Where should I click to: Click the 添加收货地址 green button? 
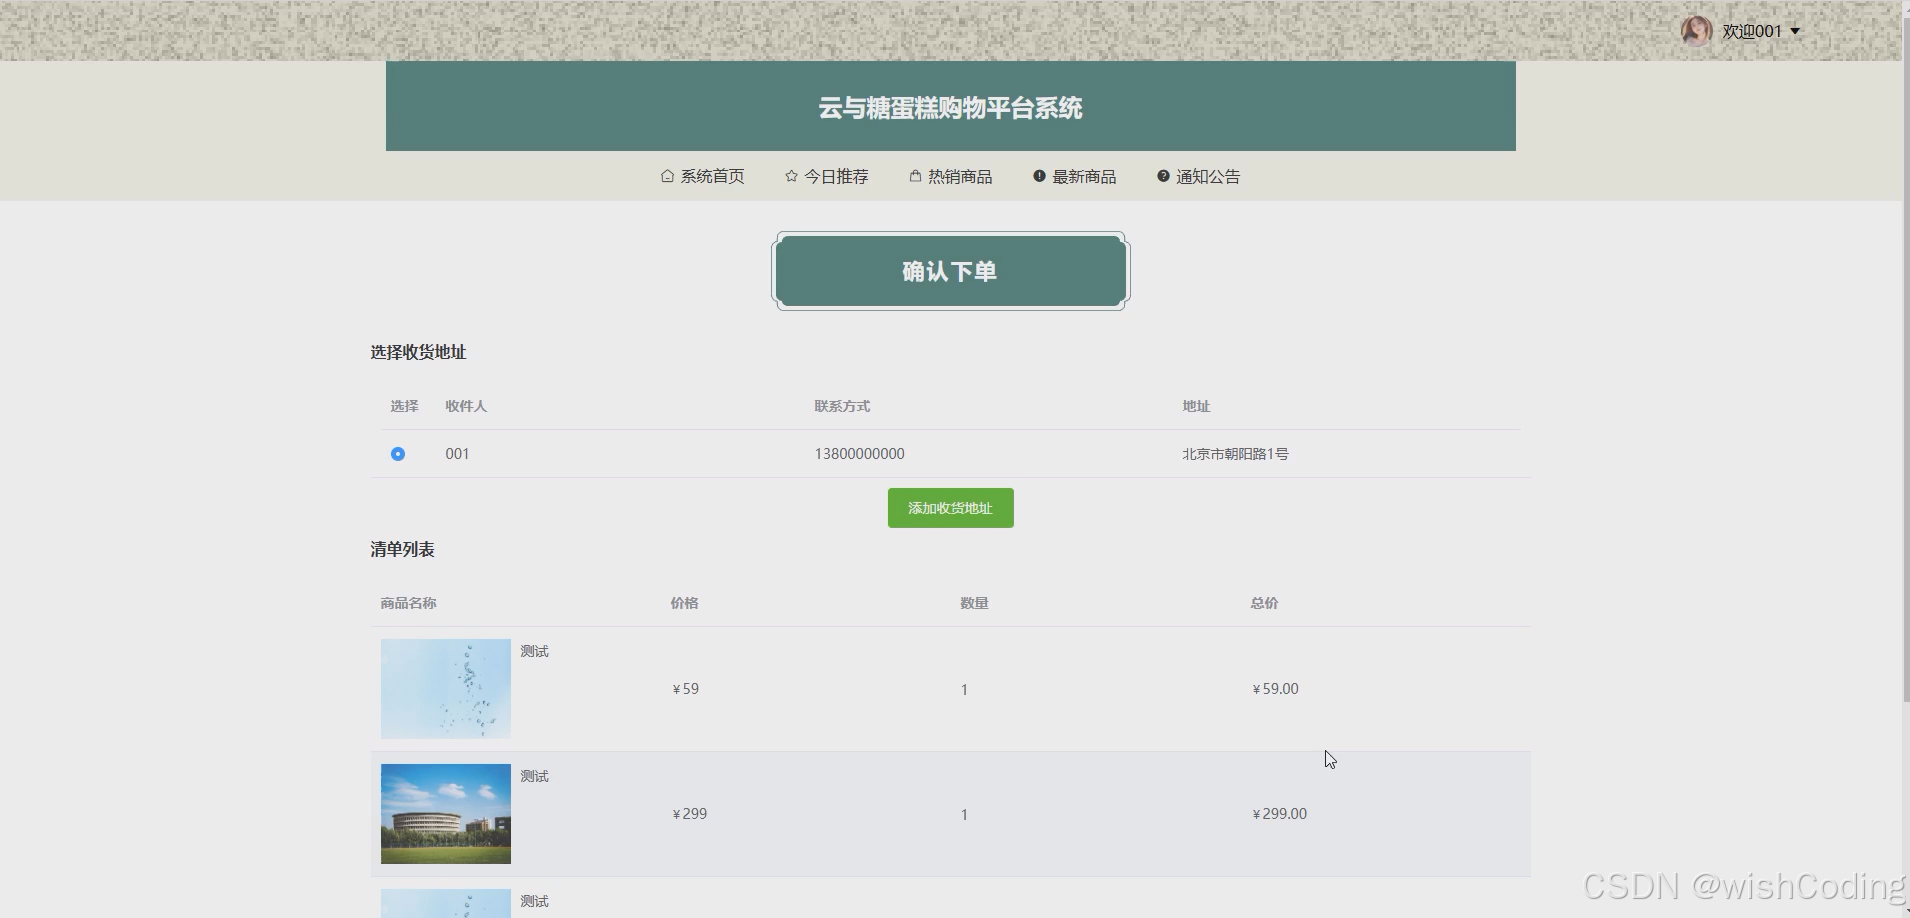point(949,507)
